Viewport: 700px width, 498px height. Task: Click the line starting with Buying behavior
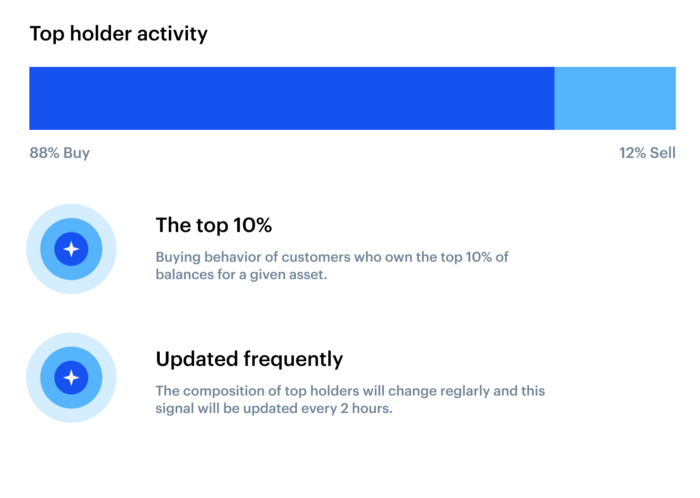click(x=332, y=257)
